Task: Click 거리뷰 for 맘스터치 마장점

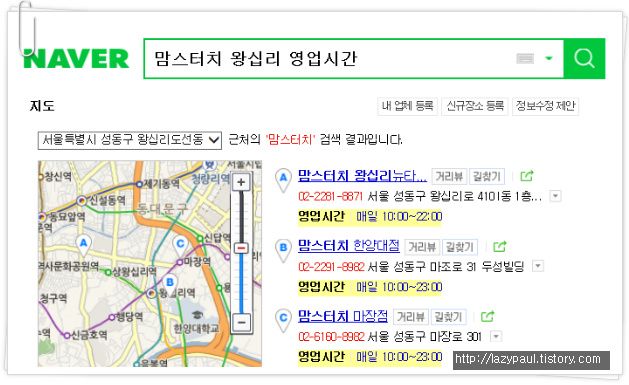Action: tap(411, 317)
